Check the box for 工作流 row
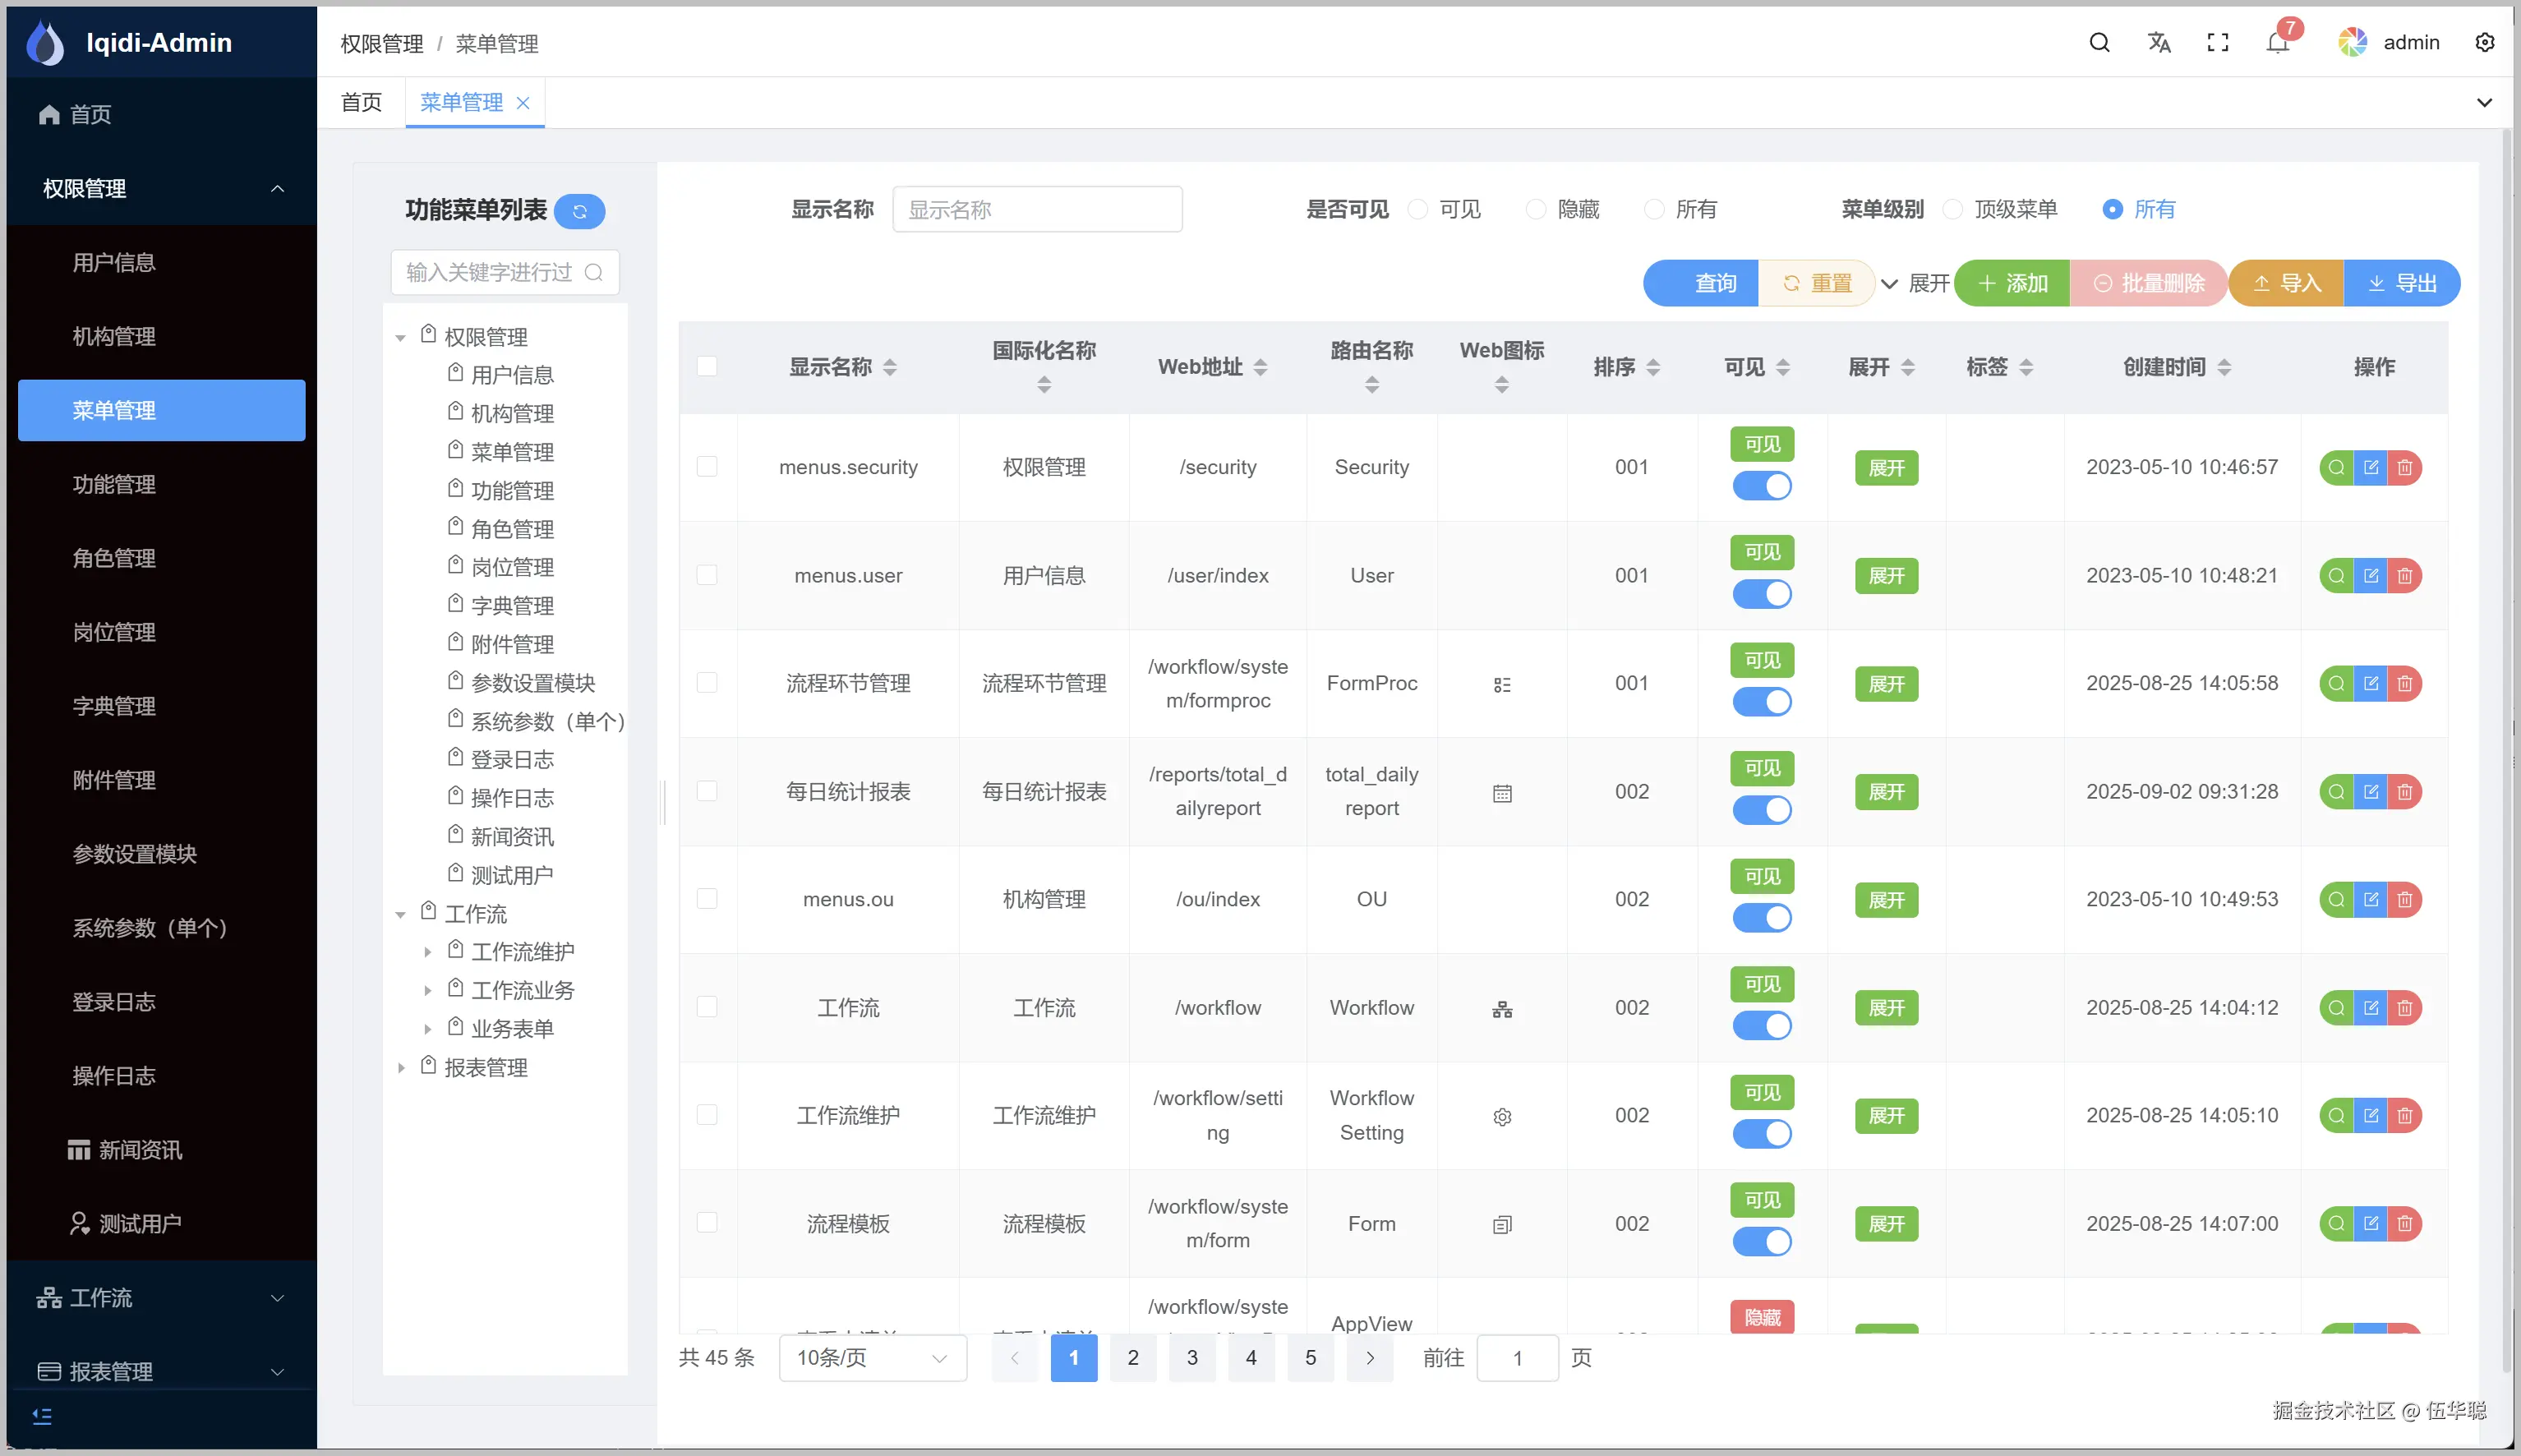This screenshot has height=1456, width=2521. tap(707, 1007)
